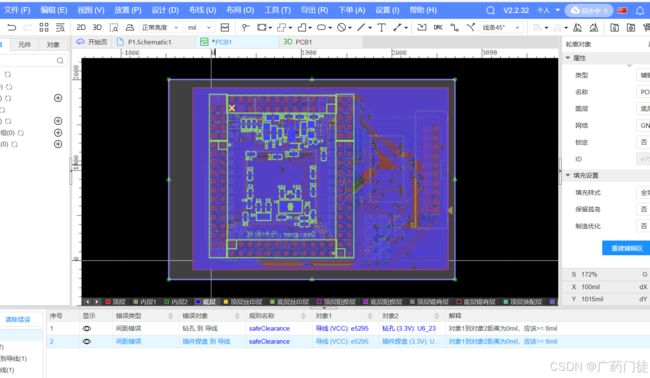650x378 pixels.
Task: Select the red top layer swatch
Action: pyautogui.click(x=108, y=302)
